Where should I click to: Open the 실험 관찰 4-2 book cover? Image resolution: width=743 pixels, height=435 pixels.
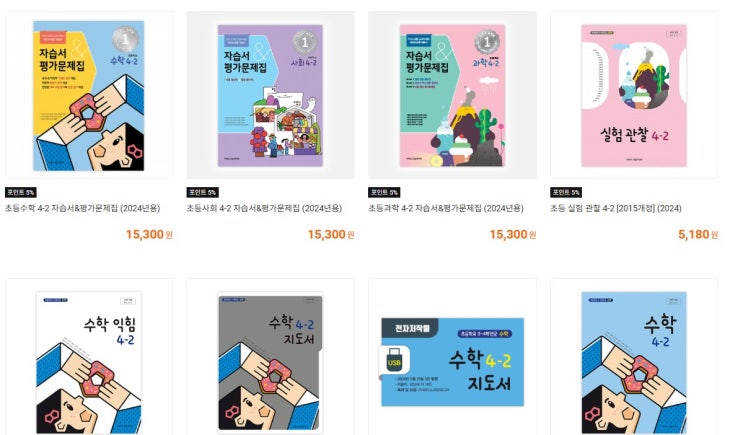[634, 95]
